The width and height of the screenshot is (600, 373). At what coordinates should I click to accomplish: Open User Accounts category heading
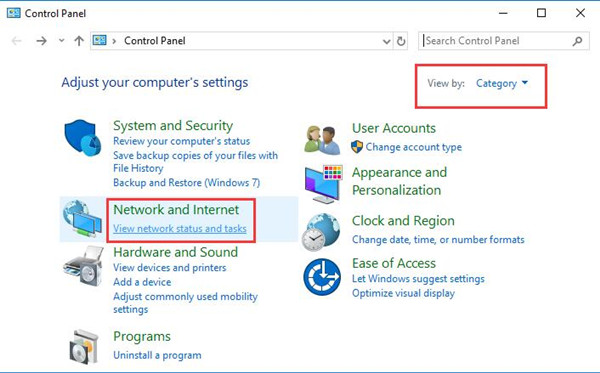(x=394, y=128)
